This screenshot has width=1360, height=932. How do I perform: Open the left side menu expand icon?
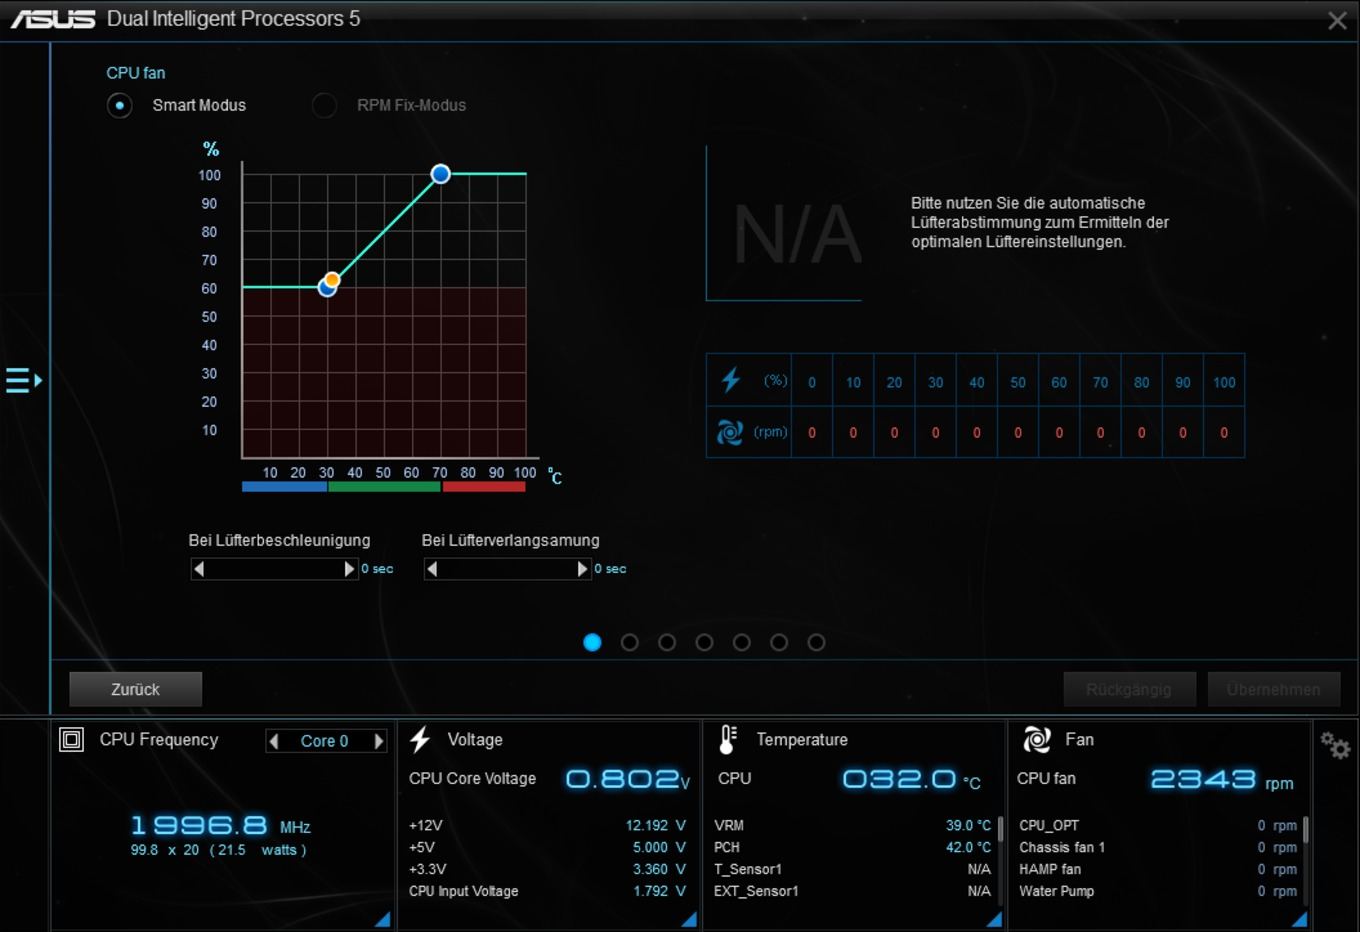tap(24, 380)
